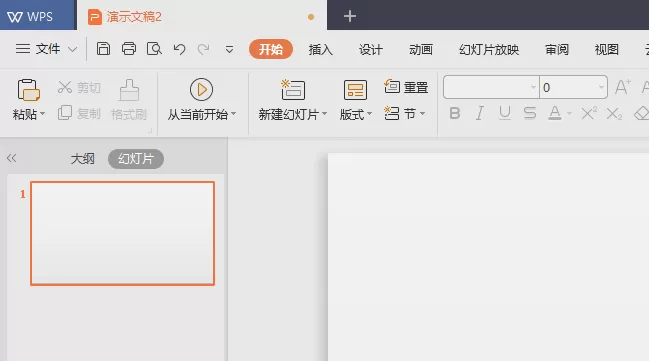This screenshot has height=361, width=649.
Task: Click the Print icon
Action: click(x=129, y=49)
